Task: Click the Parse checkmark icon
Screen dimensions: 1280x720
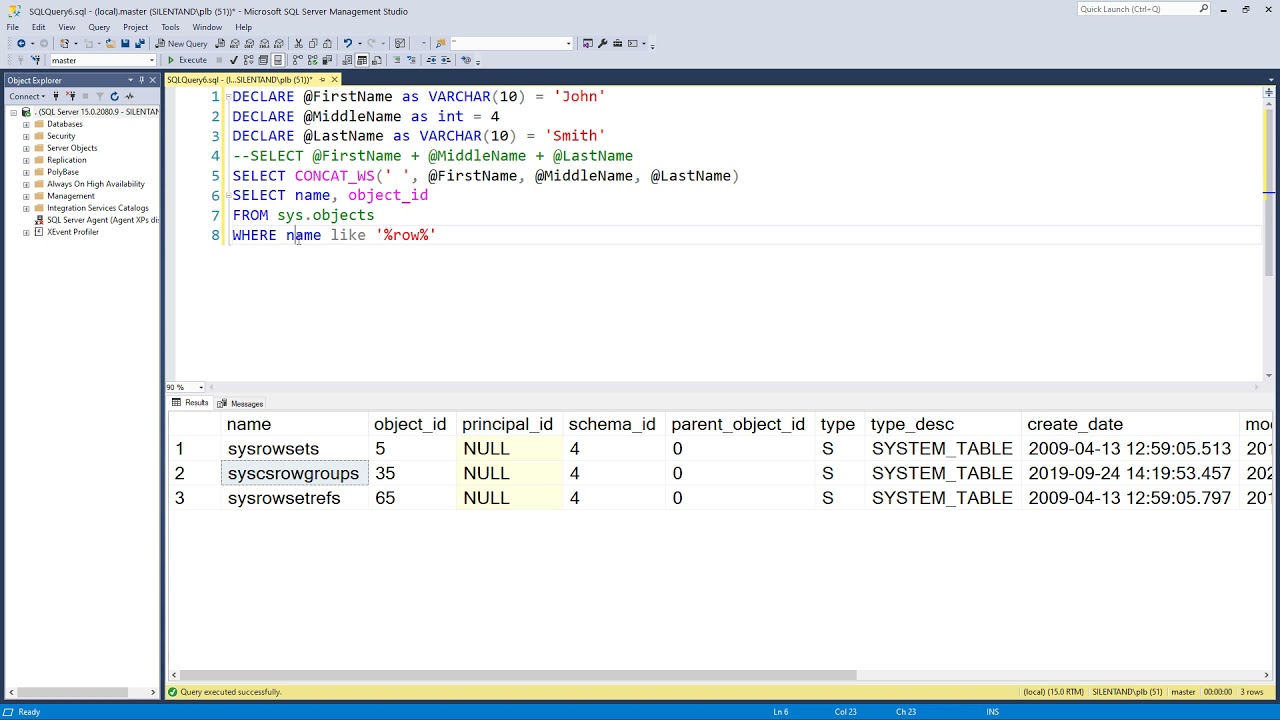Action: coord(233,60)
